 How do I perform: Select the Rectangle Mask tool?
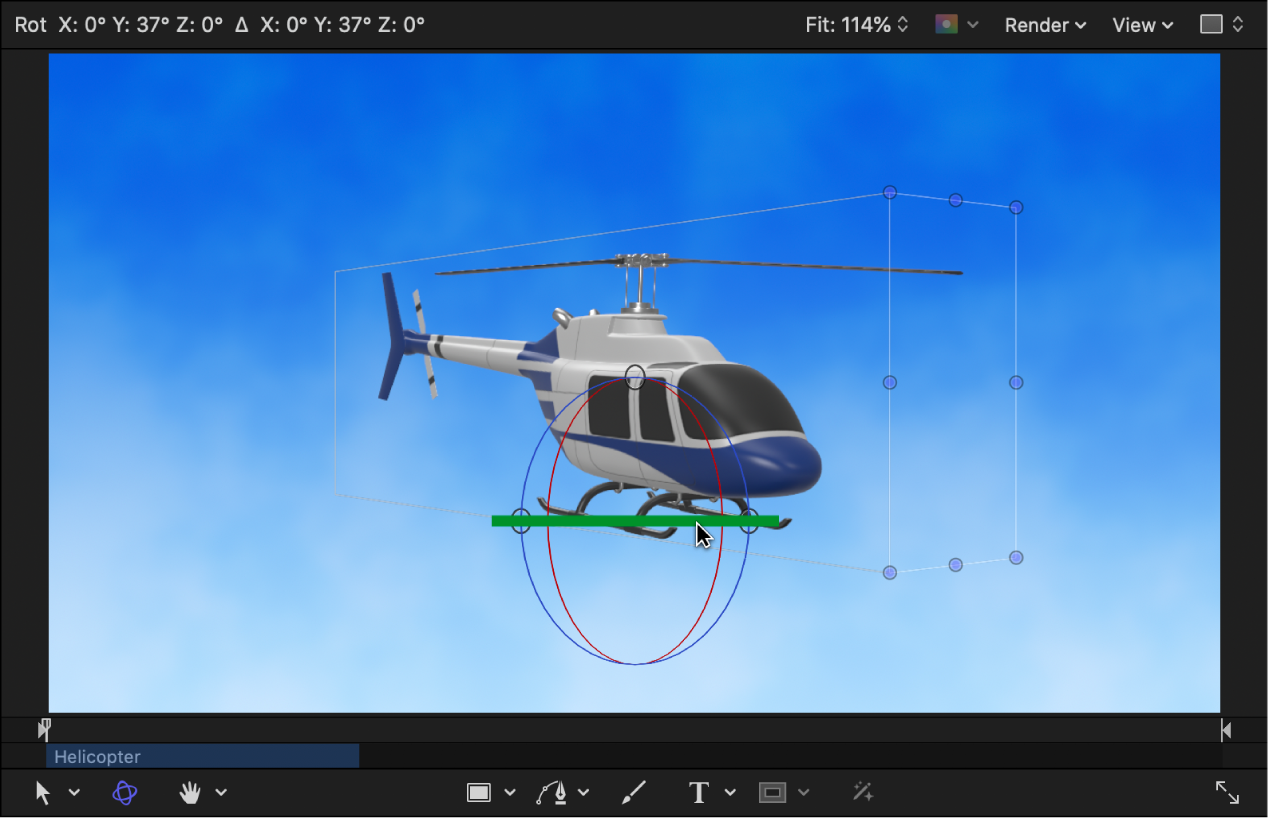[x=771, y=792]
